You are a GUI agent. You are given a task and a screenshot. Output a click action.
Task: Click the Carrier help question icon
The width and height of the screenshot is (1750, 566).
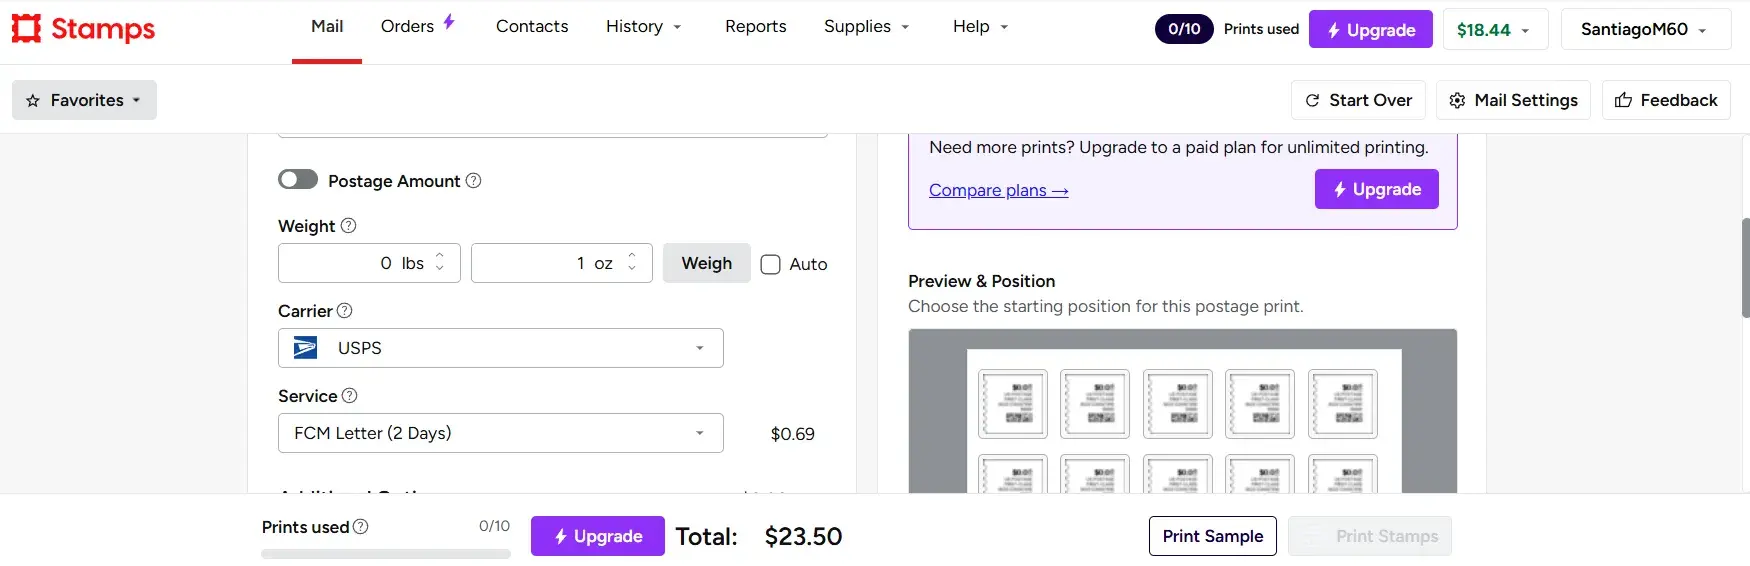pos(345,311)
